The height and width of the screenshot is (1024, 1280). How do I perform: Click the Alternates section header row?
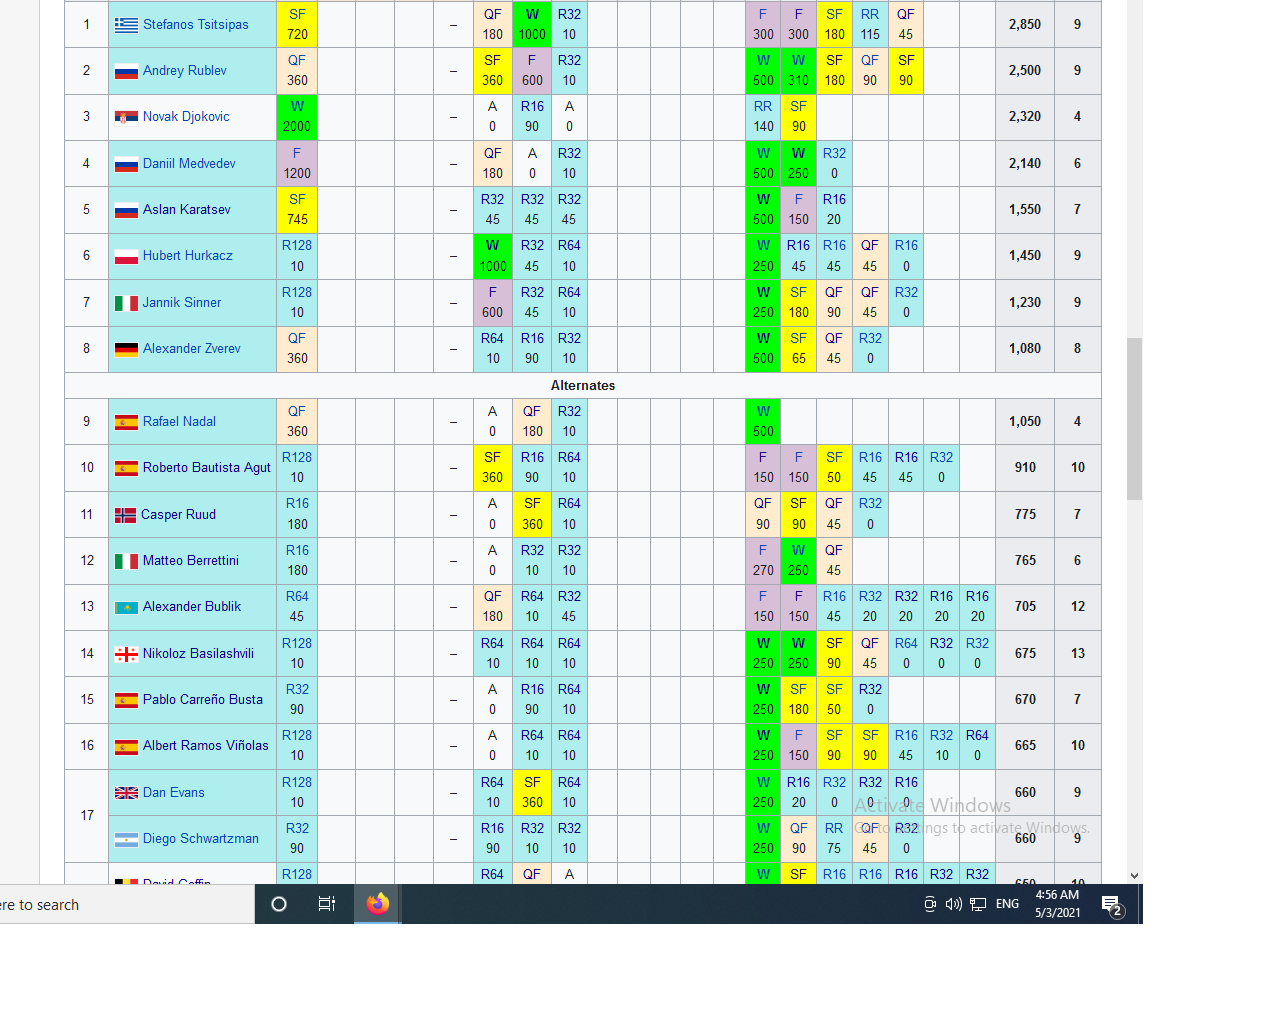coord(583,386)
